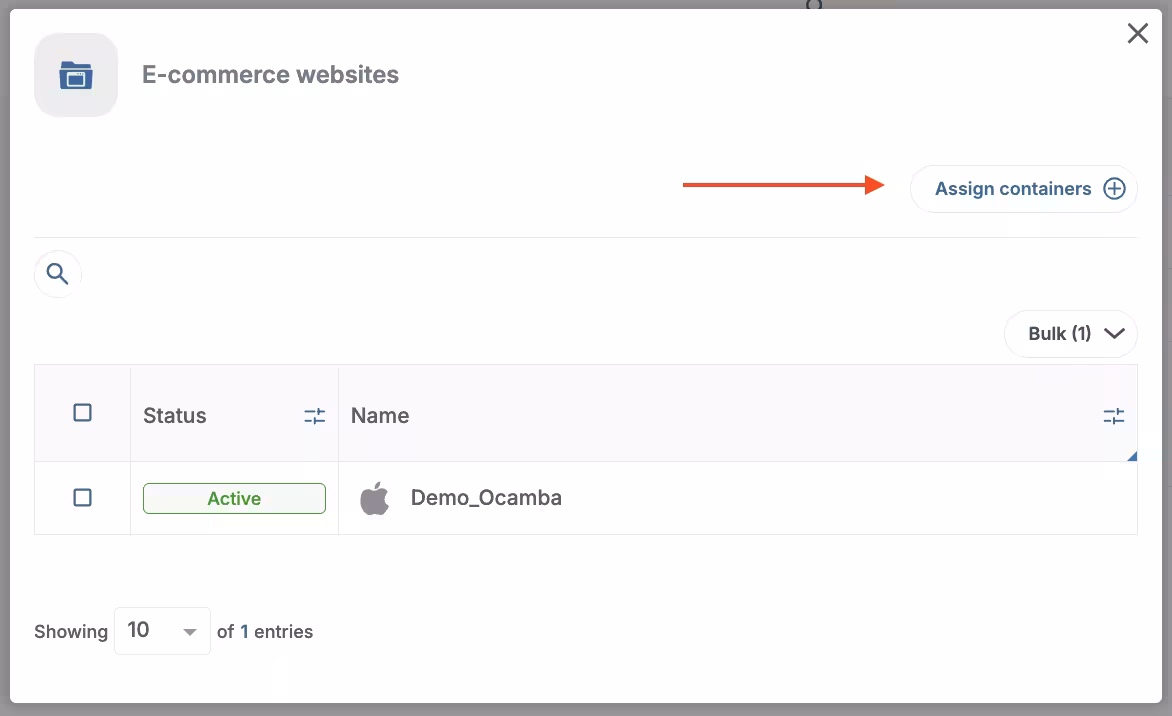Click the plus circle icon beside Assign containers

1114,189
